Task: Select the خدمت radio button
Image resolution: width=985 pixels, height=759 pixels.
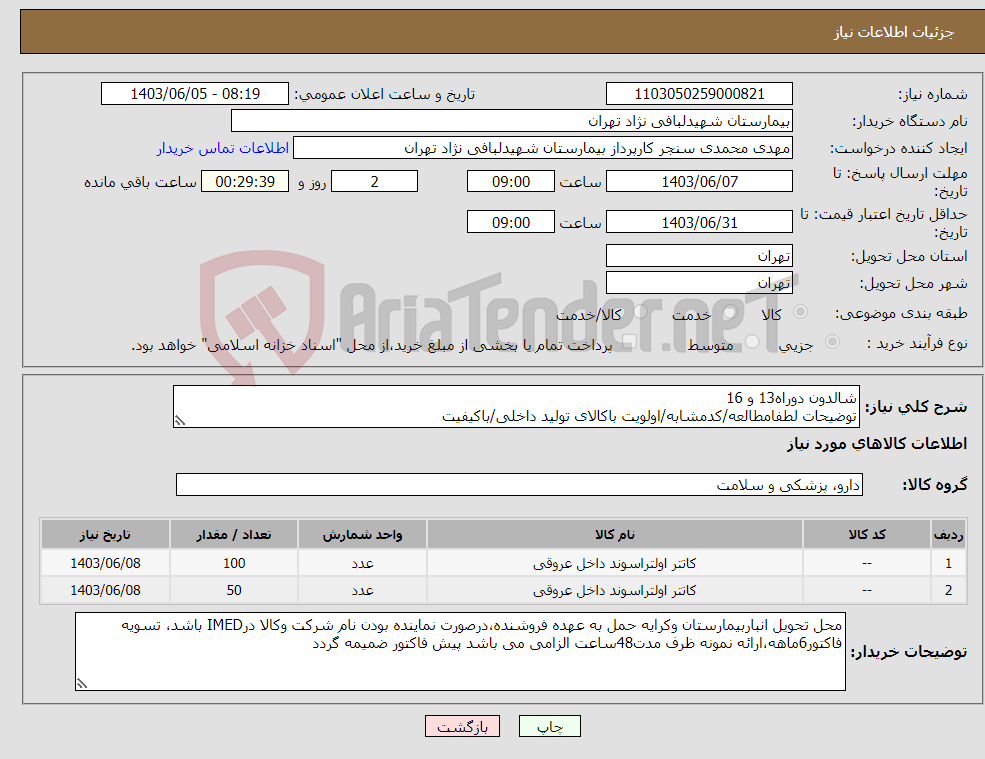Action: click(x=730, y=312)
